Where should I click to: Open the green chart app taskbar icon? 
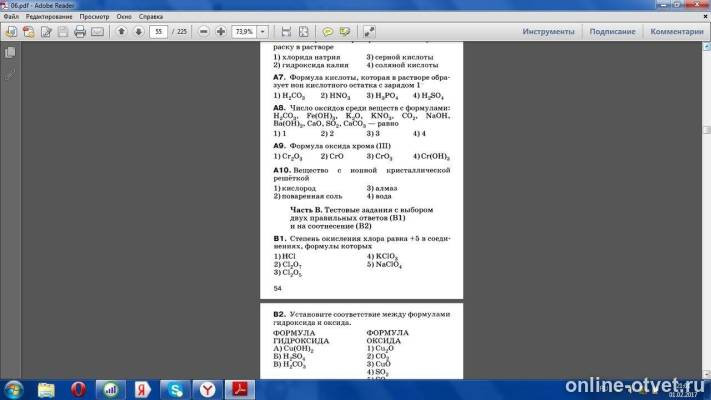[x=110, y=390]
